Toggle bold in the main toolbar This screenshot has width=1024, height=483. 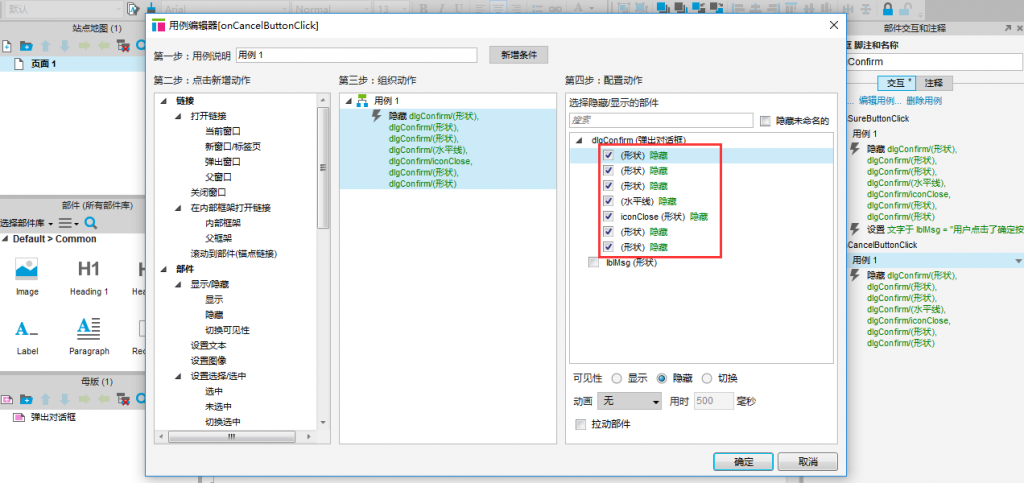[x=423, y=8]
